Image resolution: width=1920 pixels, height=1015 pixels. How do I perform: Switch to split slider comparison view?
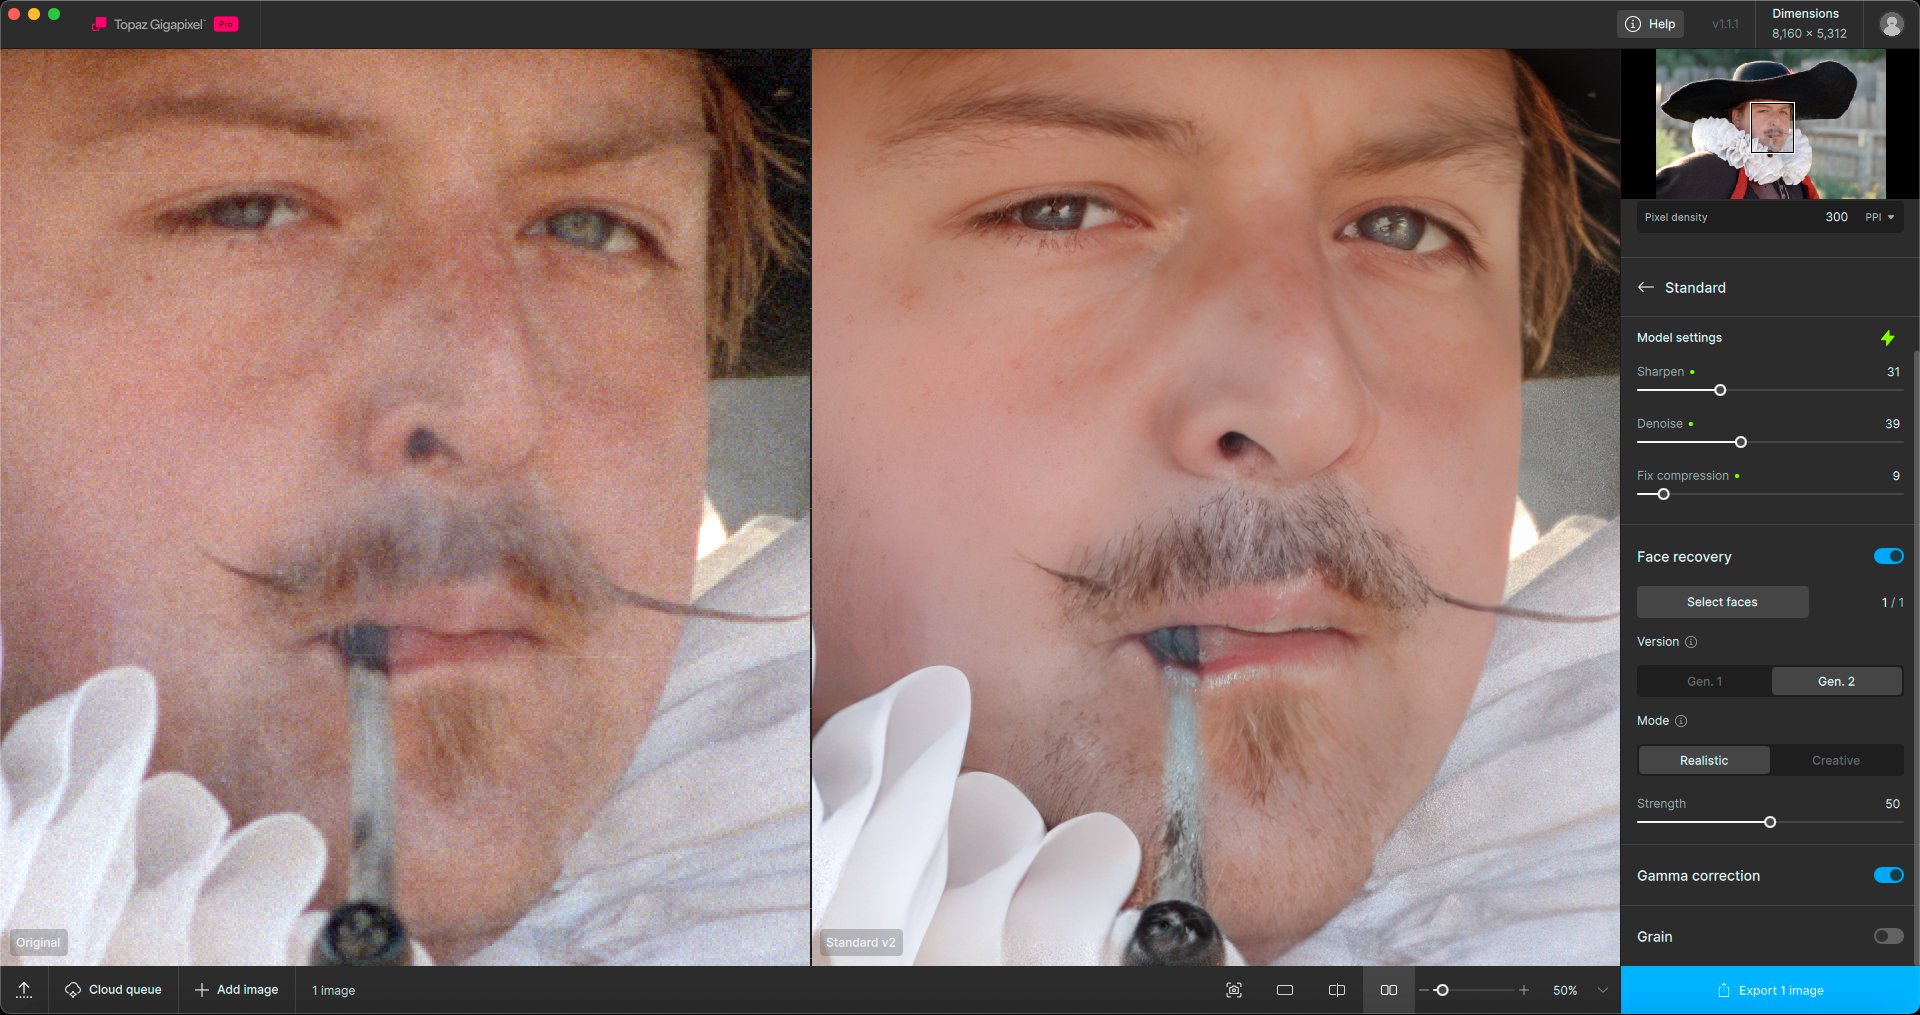point(1336,990)
